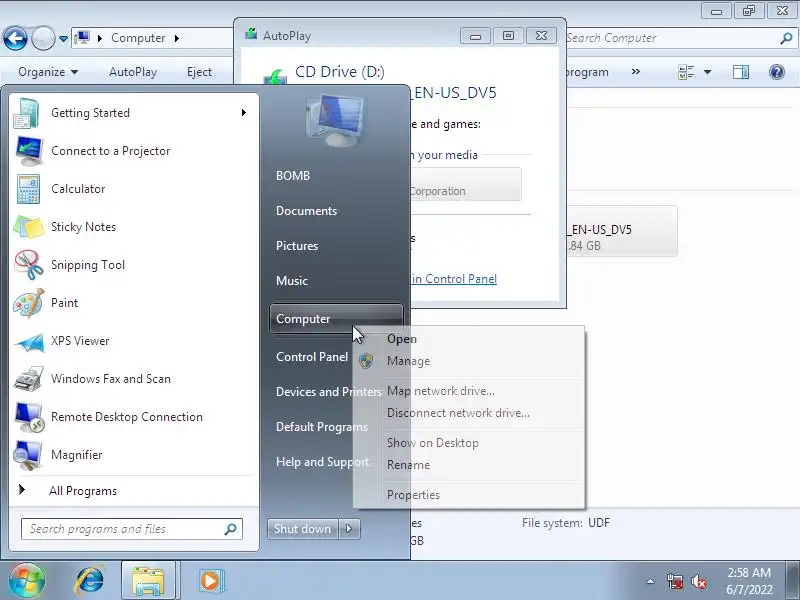Show hidden tray icons arrow
This screenshot has width=800, height=600.
coord(651,581)
